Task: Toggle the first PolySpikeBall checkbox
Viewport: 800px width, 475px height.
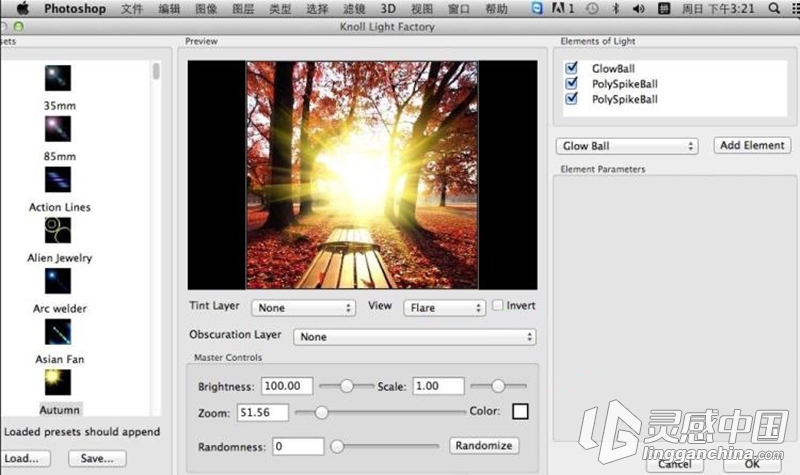Action: pyautogui.click(x=571, y=83)
